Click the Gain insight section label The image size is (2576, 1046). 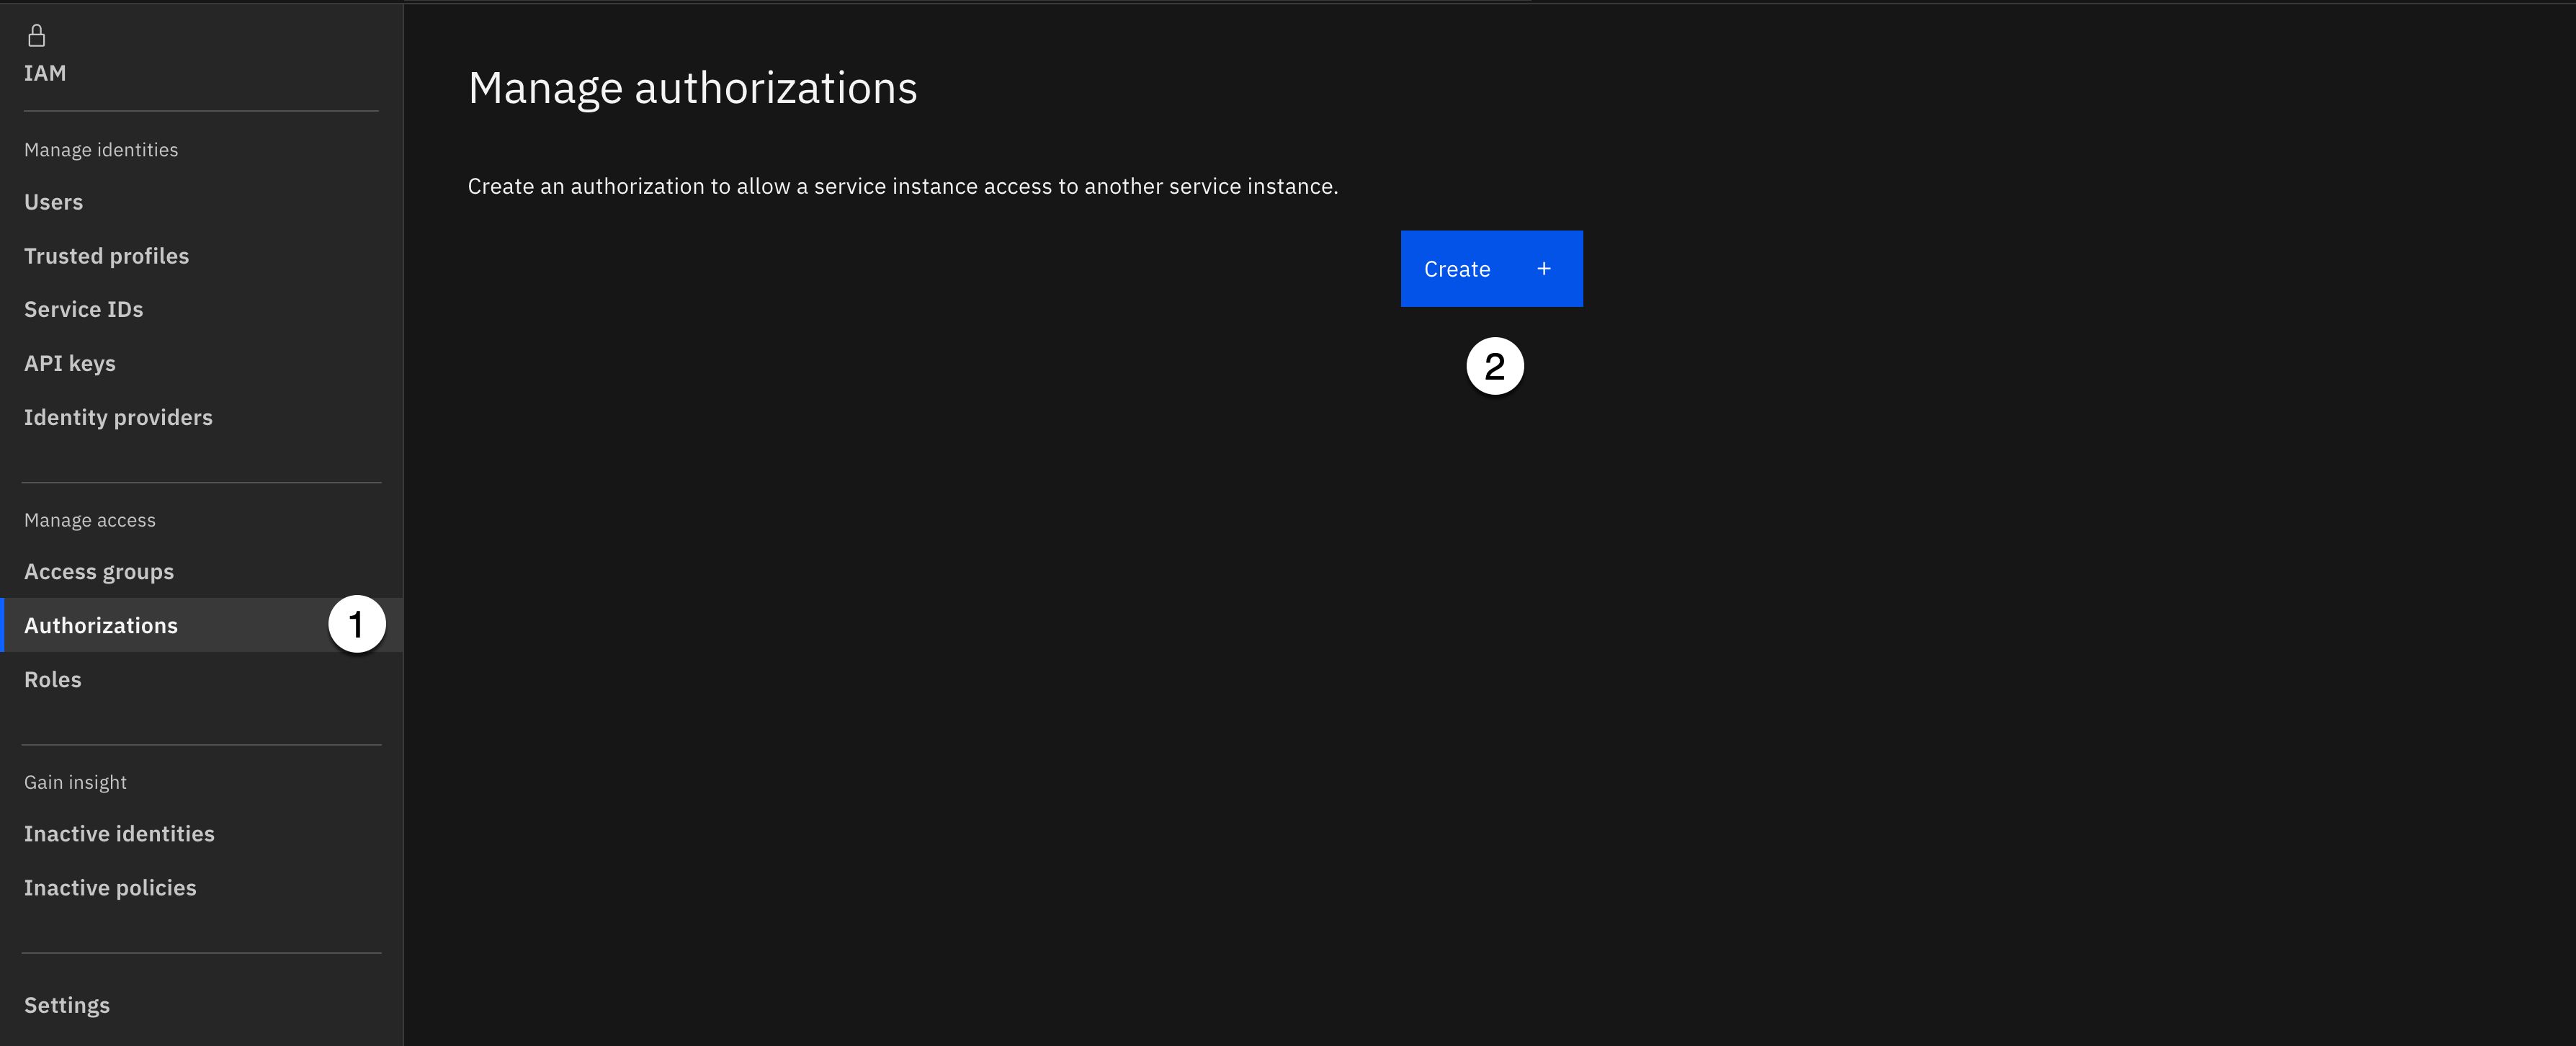coord(75,782)
